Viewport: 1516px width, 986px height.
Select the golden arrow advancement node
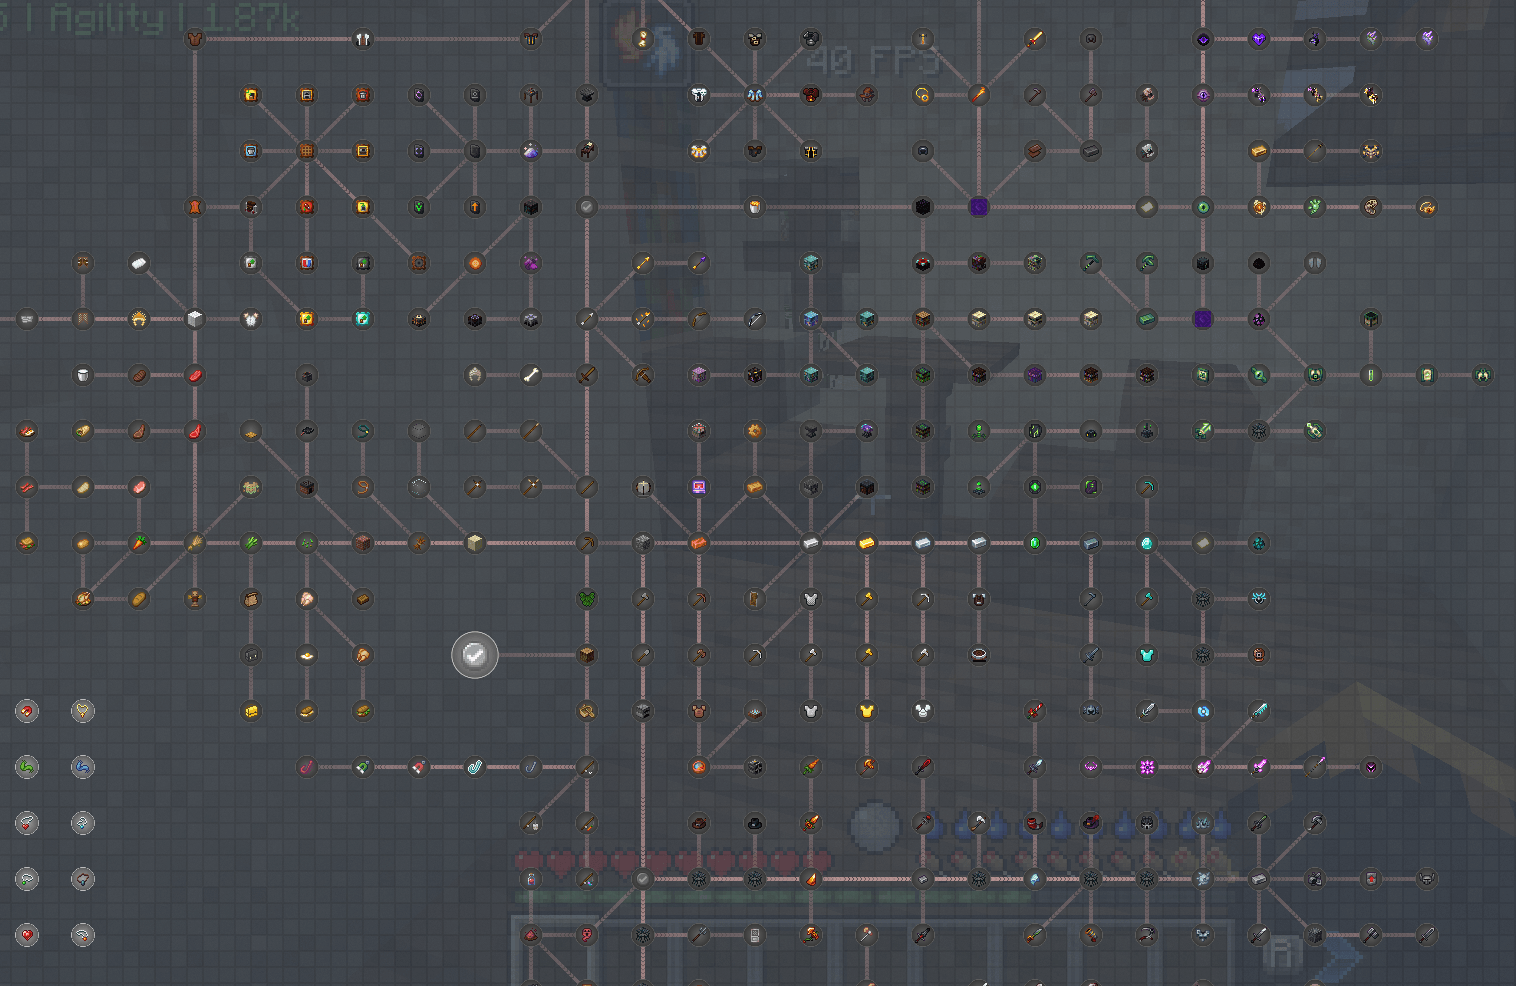tap(643, 263)
